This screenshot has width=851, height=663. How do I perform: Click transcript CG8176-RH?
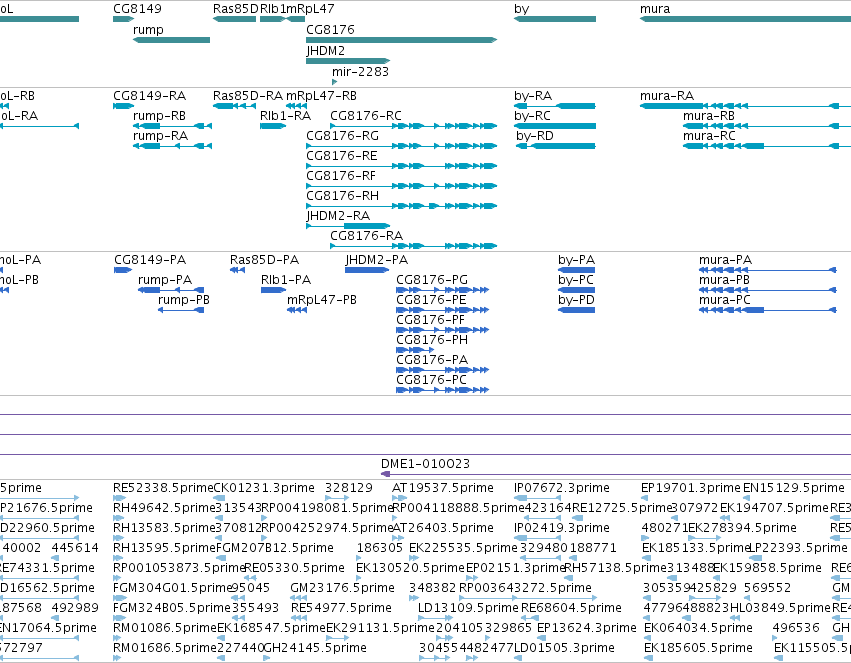point(342,196)
